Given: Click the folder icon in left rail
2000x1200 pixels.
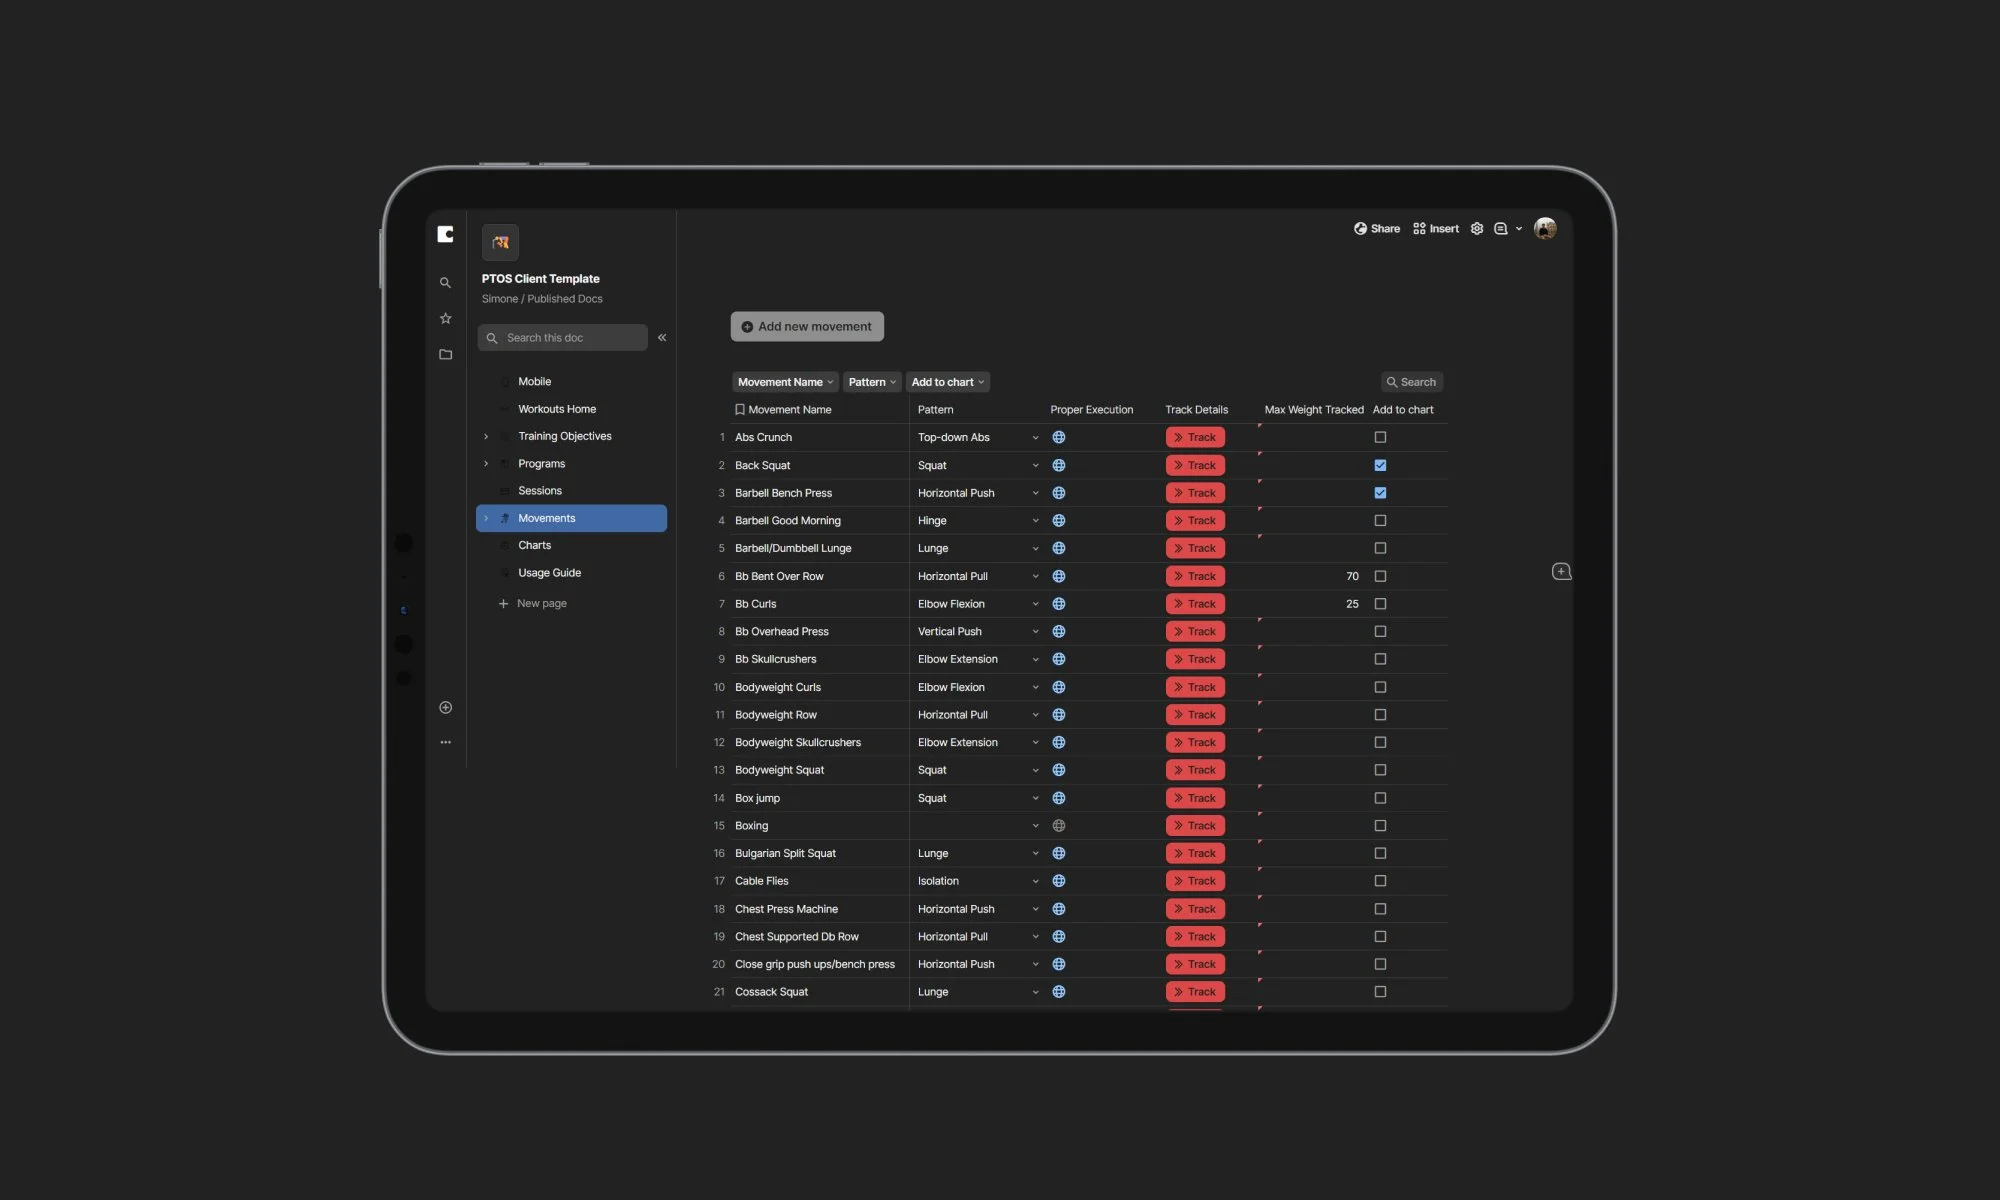Looking at the screenshot, I should click(x=445, y=355).
